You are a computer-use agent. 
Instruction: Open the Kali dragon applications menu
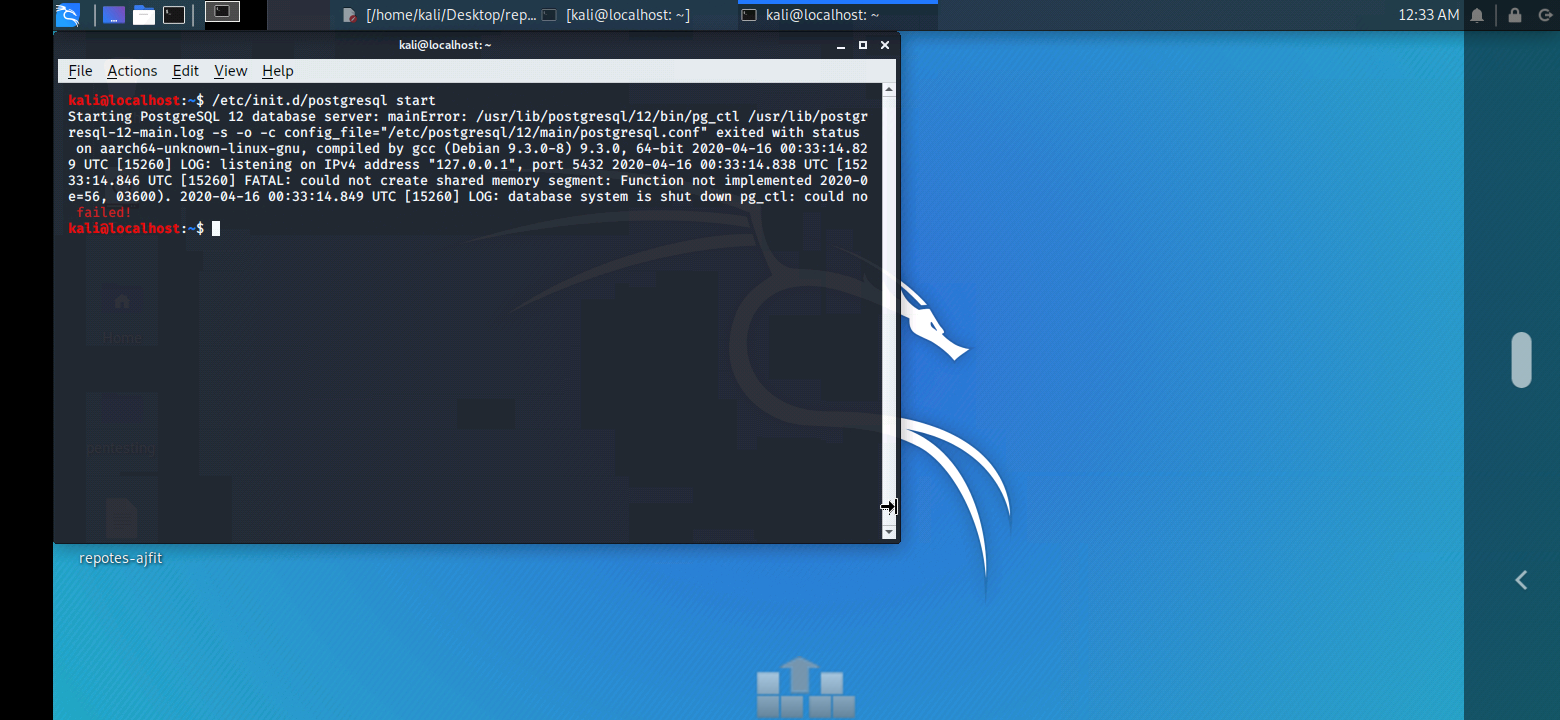pyautogui.click(x=67, y=15)
